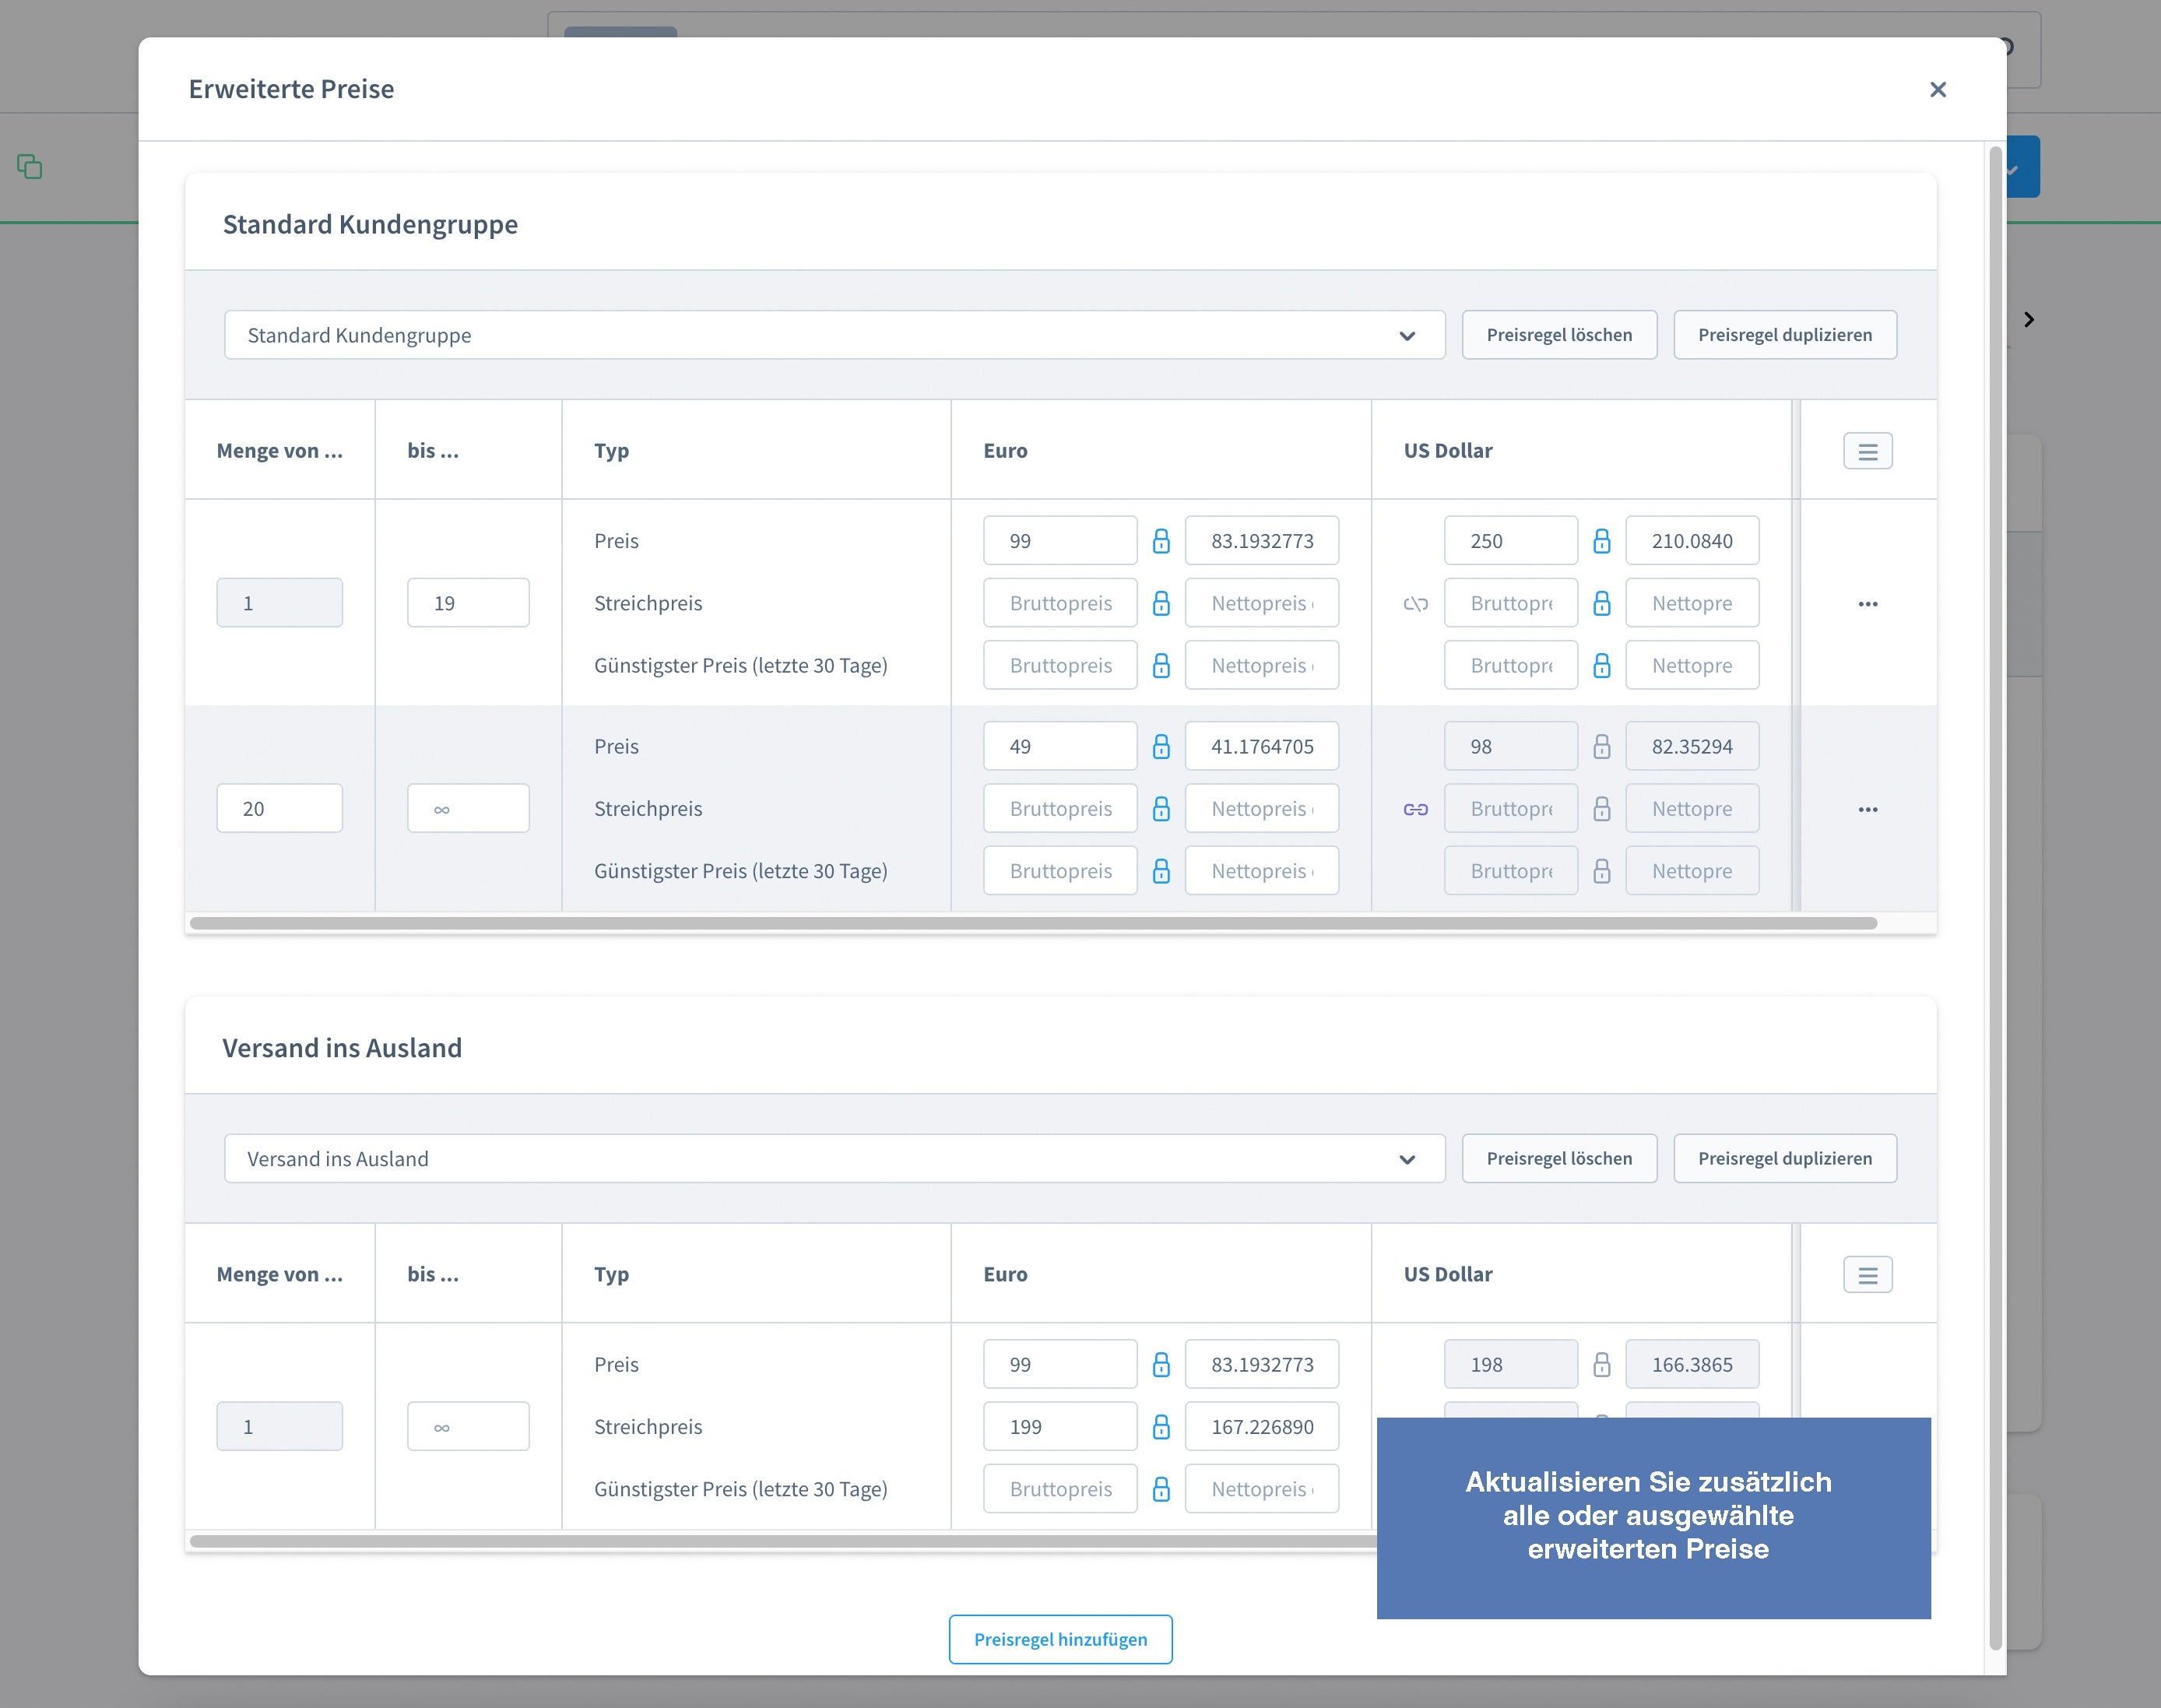Click Euro column header in Versand ins Ausland
Image resolution: width=2161 pixels, height=1708 pixels.
pos(1005,1274)
